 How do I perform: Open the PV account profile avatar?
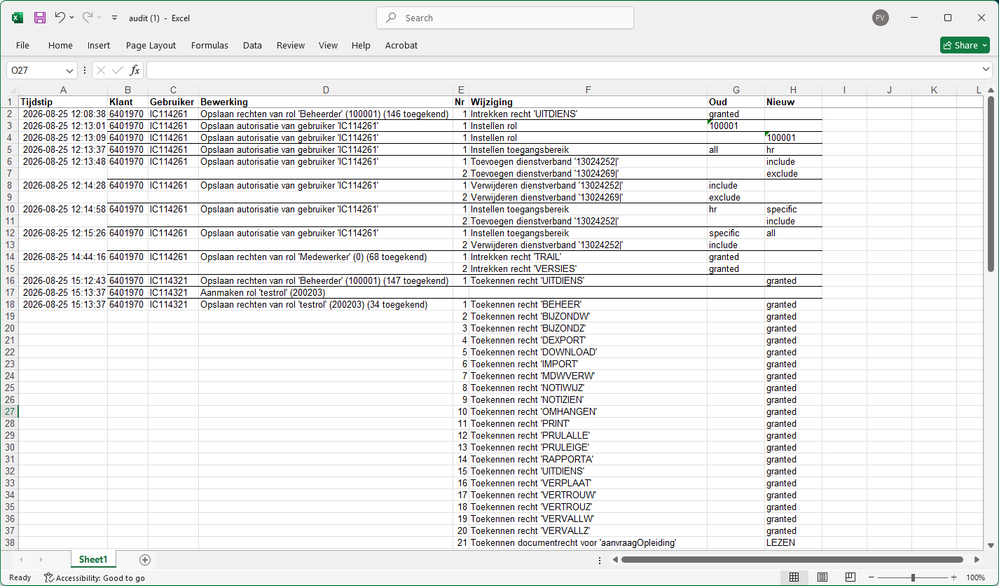pos(880,18)
